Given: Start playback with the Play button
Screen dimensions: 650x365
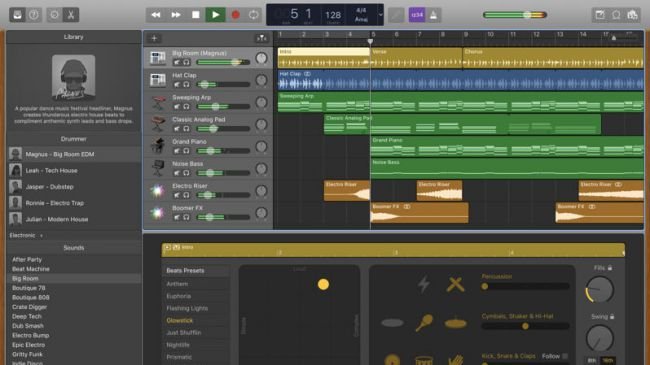Looking at the screenshot, I should point(216,15).
